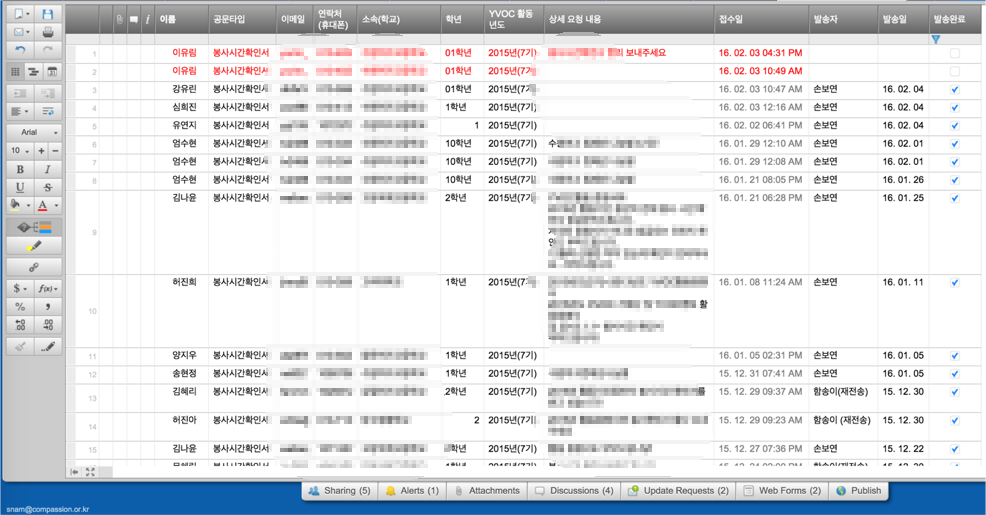Switch to Gantt view
This screenshot has height=515, width=986.
33,72
